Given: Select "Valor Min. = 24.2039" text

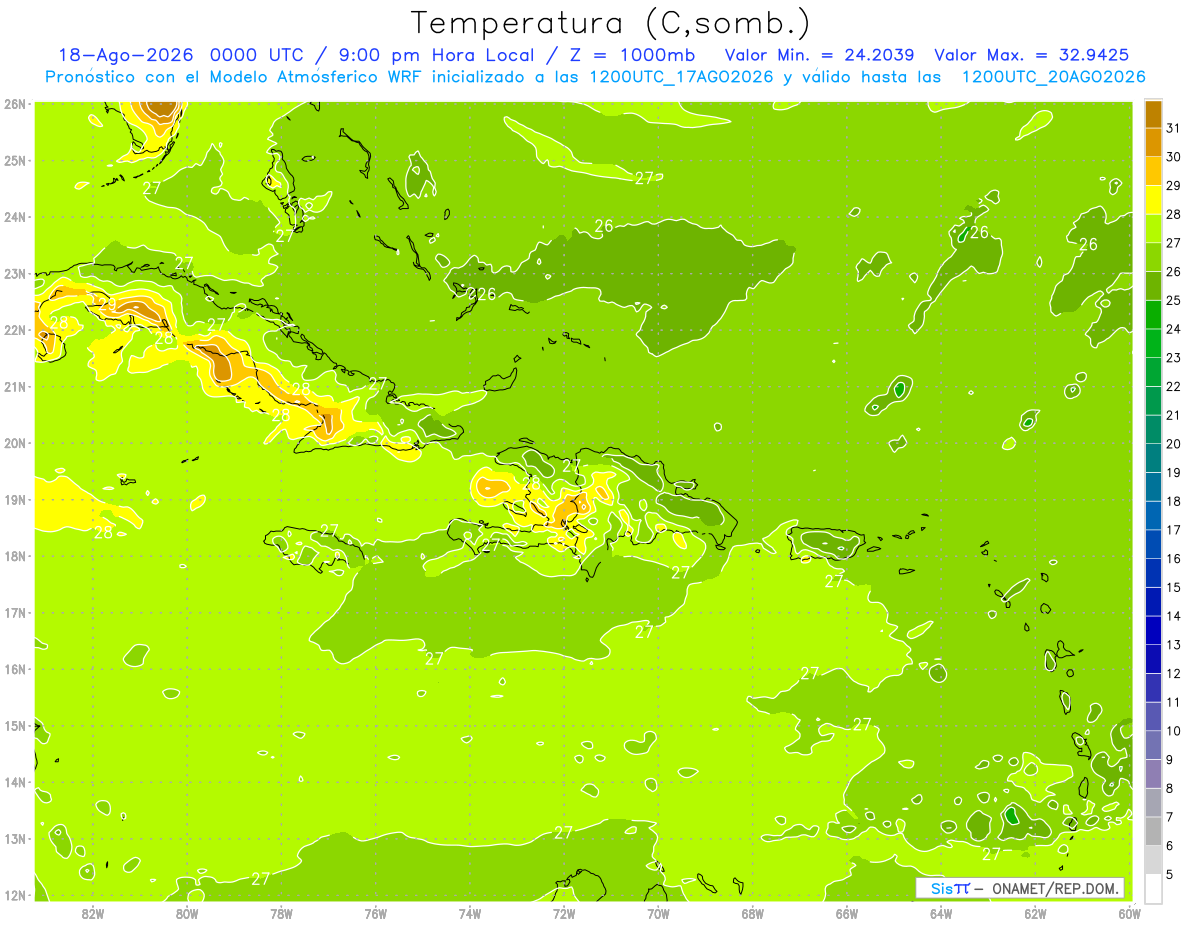Looking at the screenshot, I should click(819, 55).
